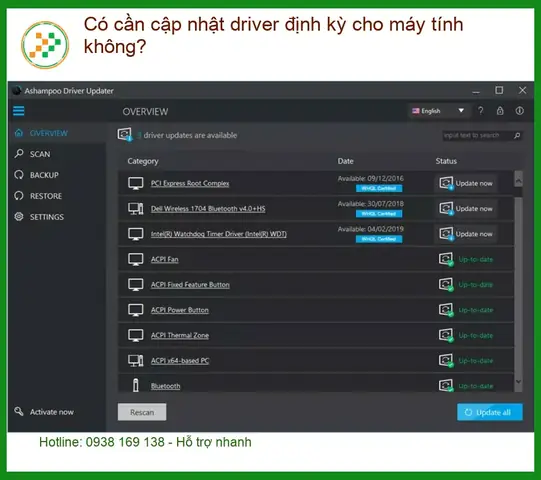Click the scrollbar down arrow
The image size is (541, 480).
(x=518, y=382)
